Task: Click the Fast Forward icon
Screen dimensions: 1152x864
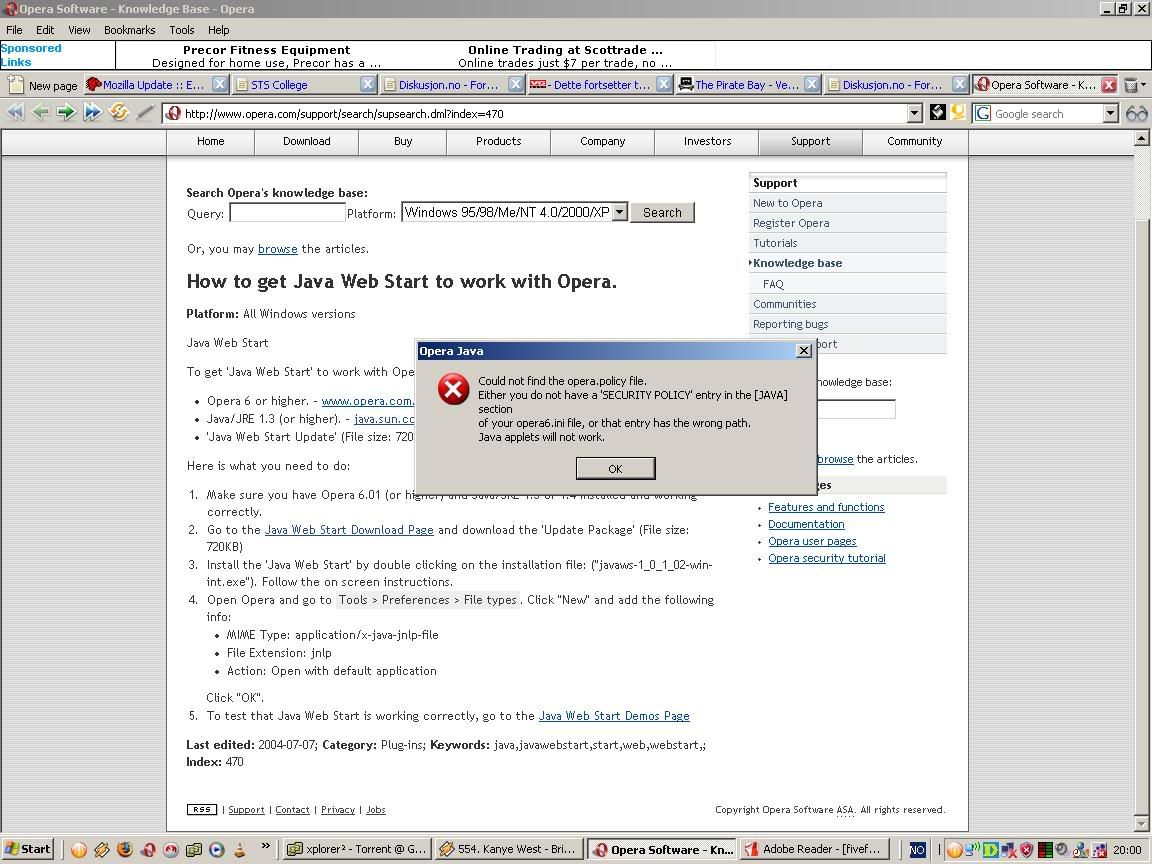Action: (93, 112)
